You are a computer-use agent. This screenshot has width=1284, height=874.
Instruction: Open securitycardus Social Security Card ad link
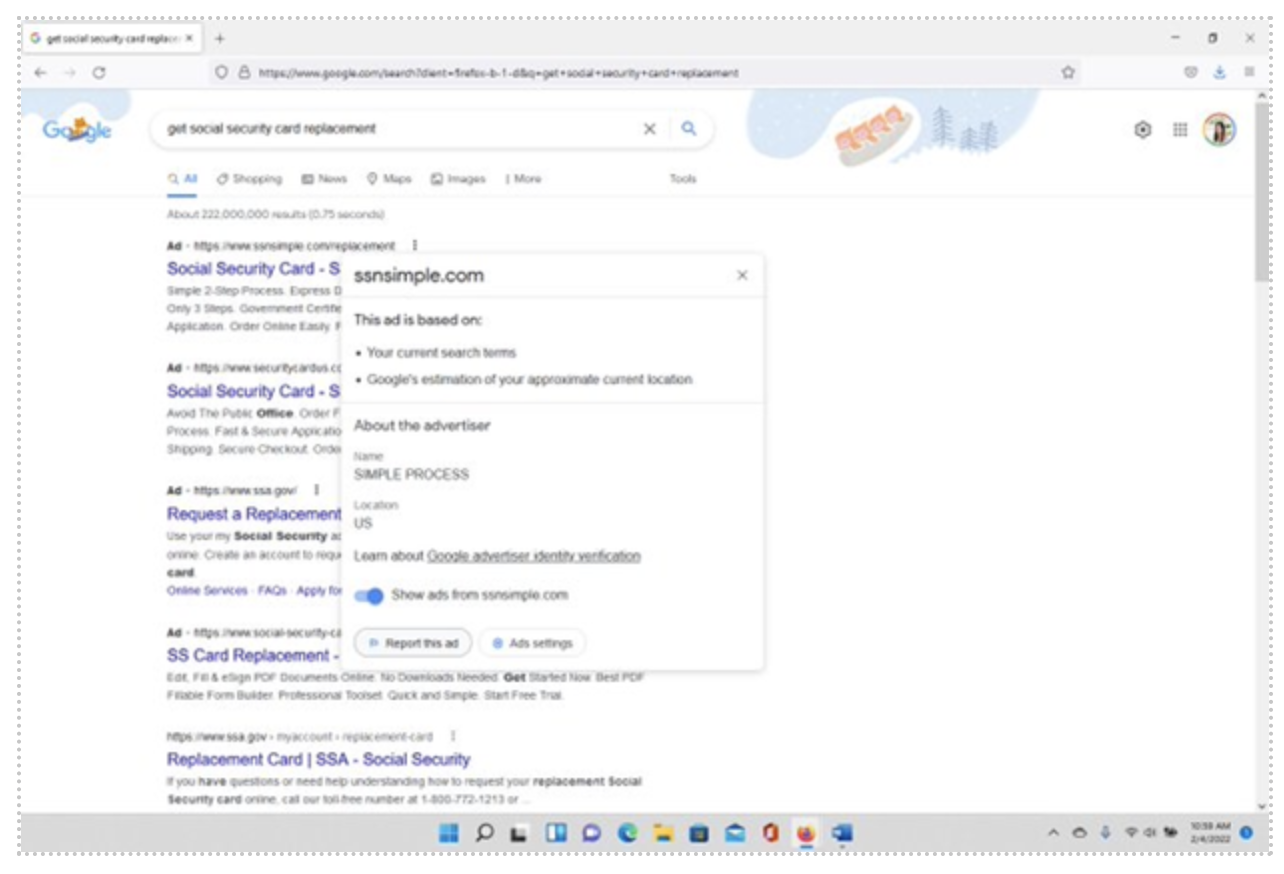254,391
